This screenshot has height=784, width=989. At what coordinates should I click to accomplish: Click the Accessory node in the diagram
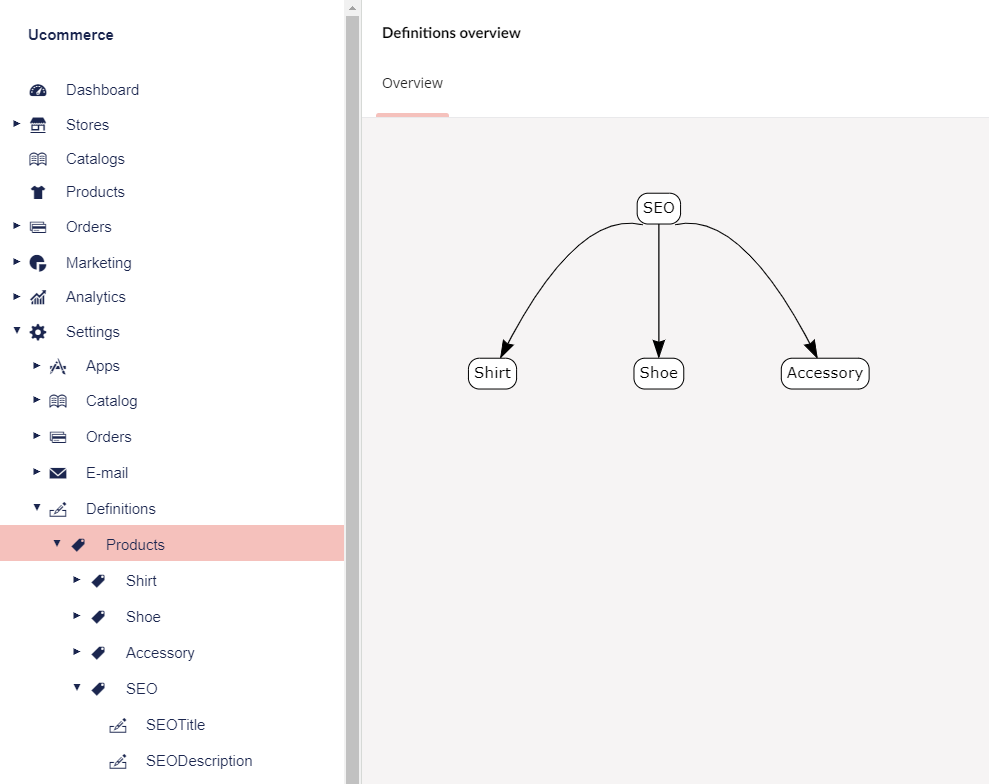(x=825, y=373)
